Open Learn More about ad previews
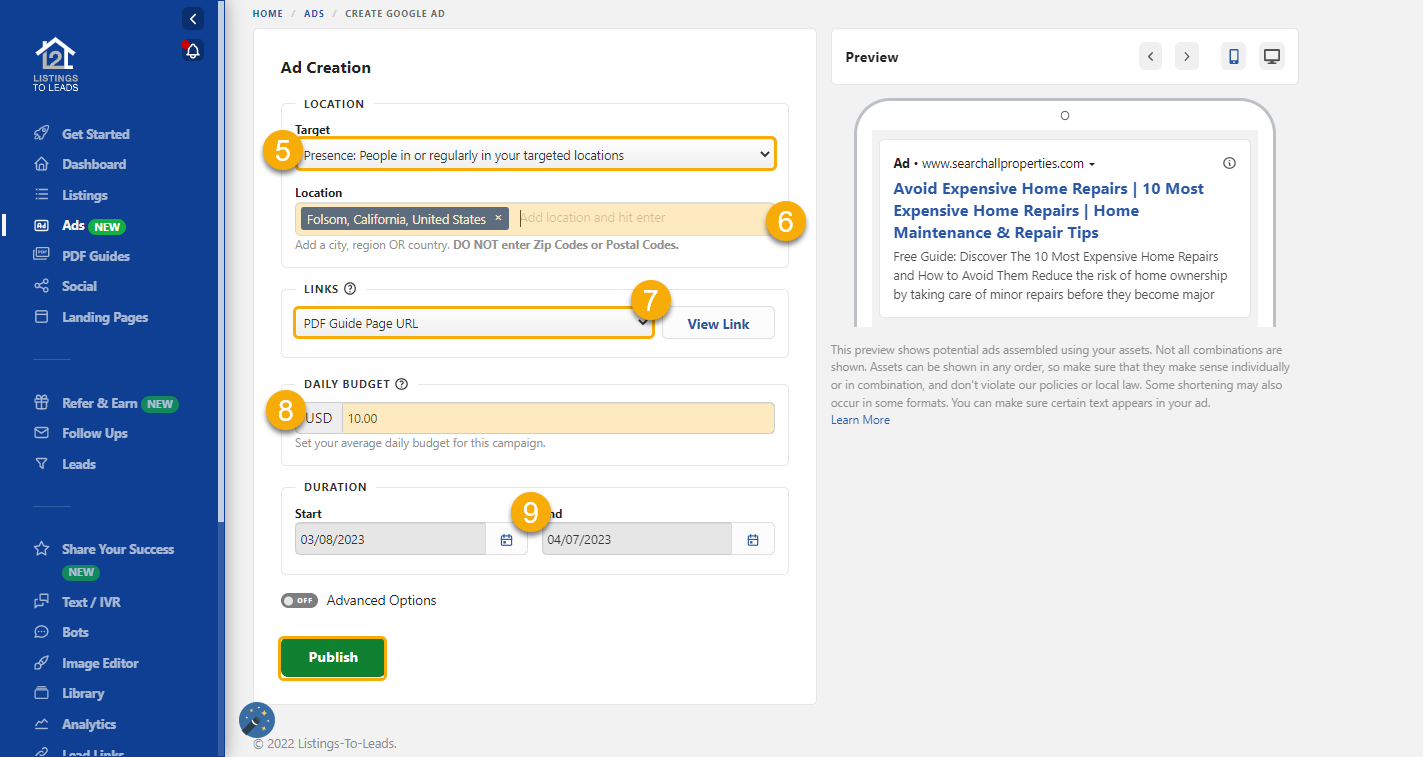Viewport: 1423px width, 757px height. (x=859, y=419)
